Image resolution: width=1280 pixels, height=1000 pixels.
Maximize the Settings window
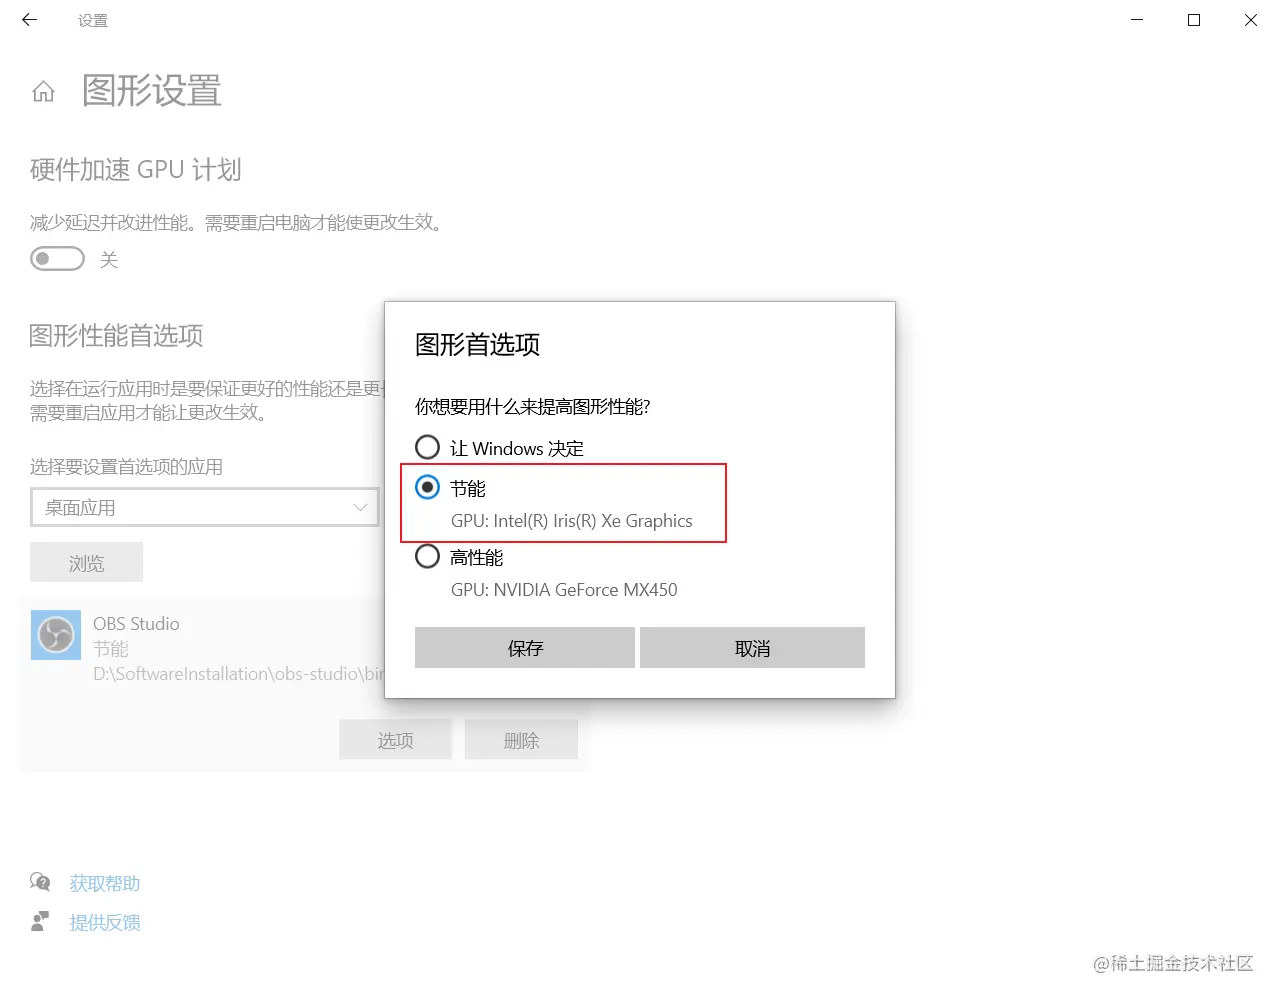pos(1194,20)
